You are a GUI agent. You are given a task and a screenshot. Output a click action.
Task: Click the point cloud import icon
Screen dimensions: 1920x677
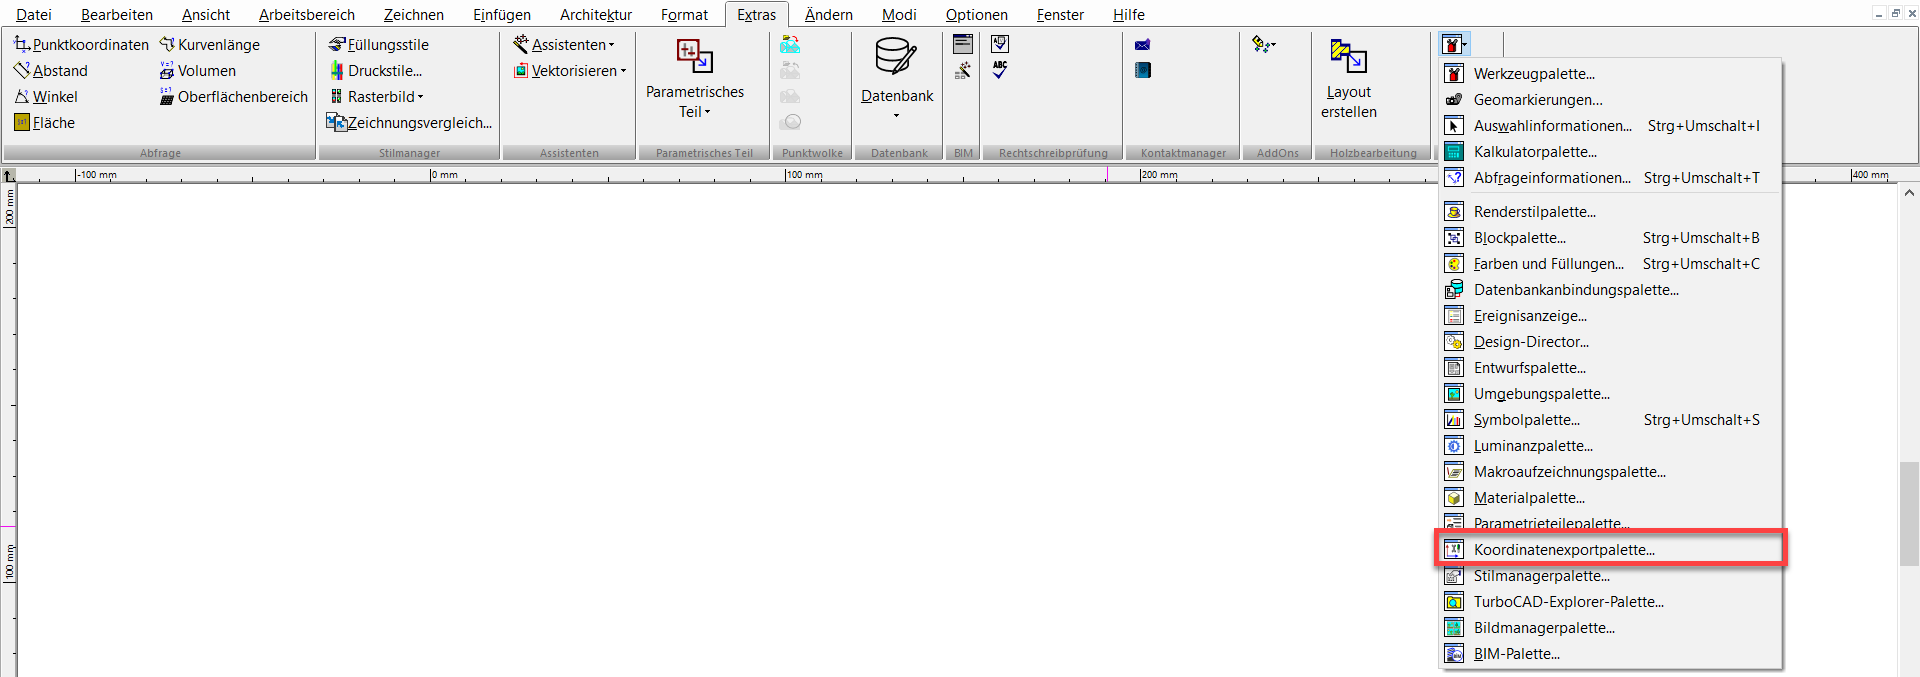coord(790,44)
